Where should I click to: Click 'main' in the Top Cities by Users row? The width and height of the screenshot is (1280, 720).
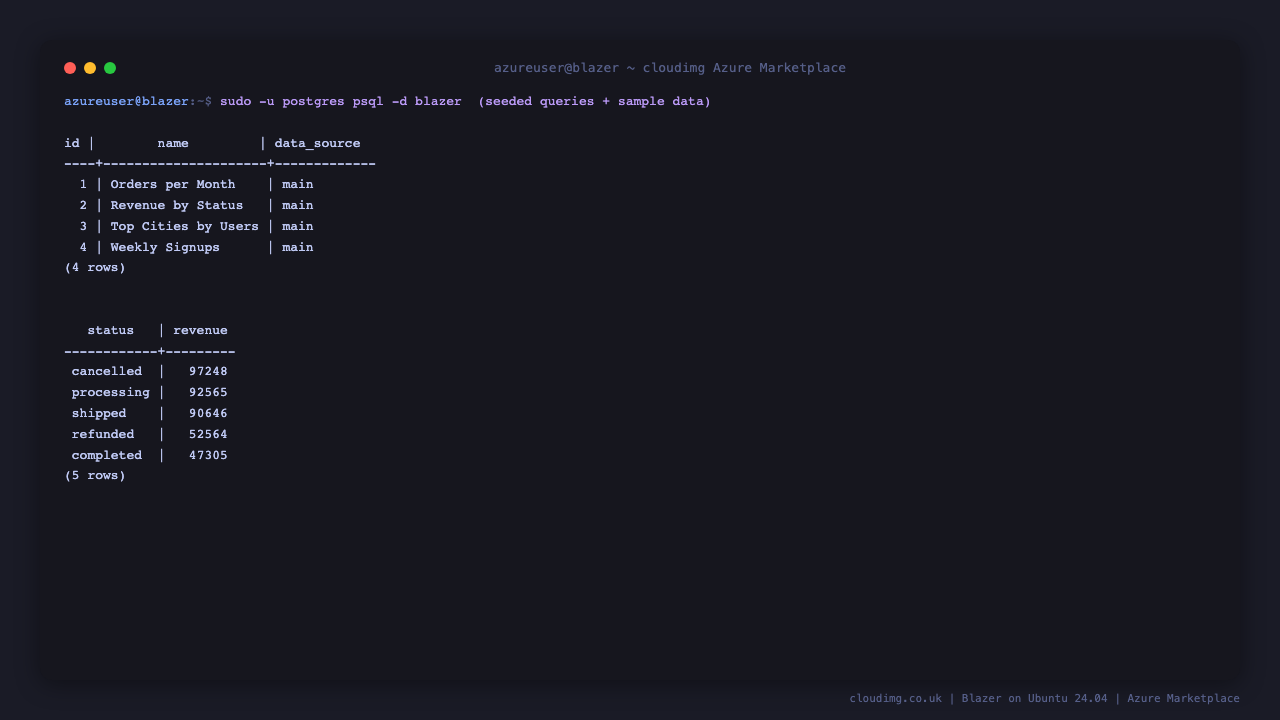coord(298,226)
